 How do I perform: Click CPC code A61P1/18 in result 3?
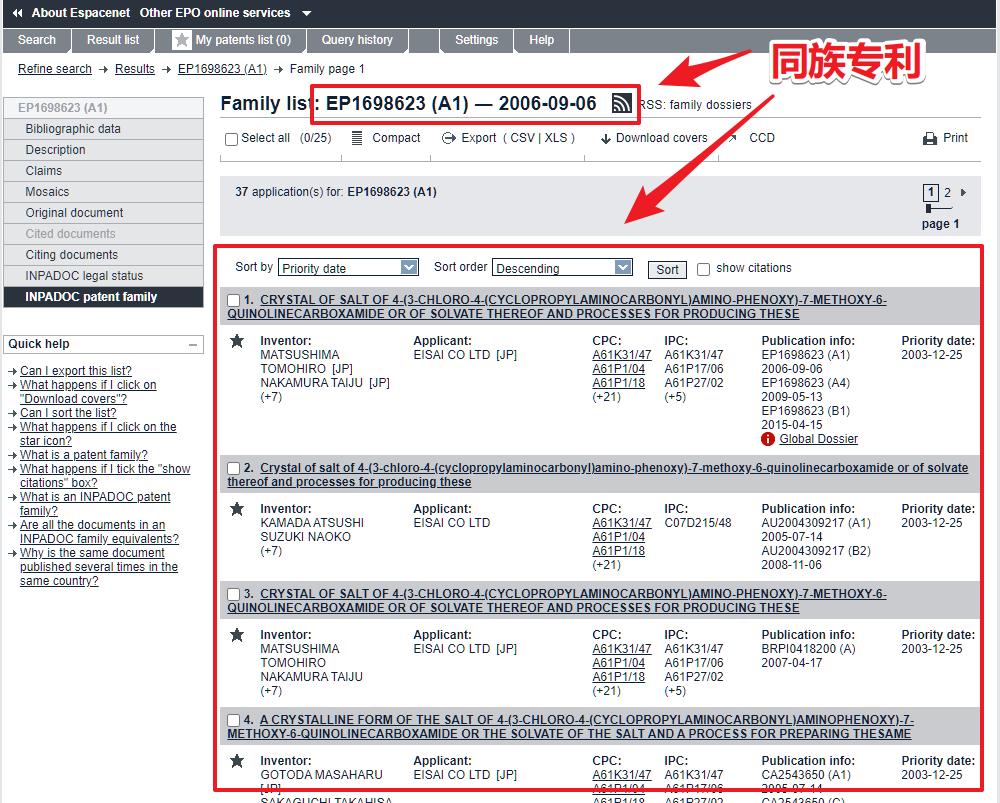[619, 677]
